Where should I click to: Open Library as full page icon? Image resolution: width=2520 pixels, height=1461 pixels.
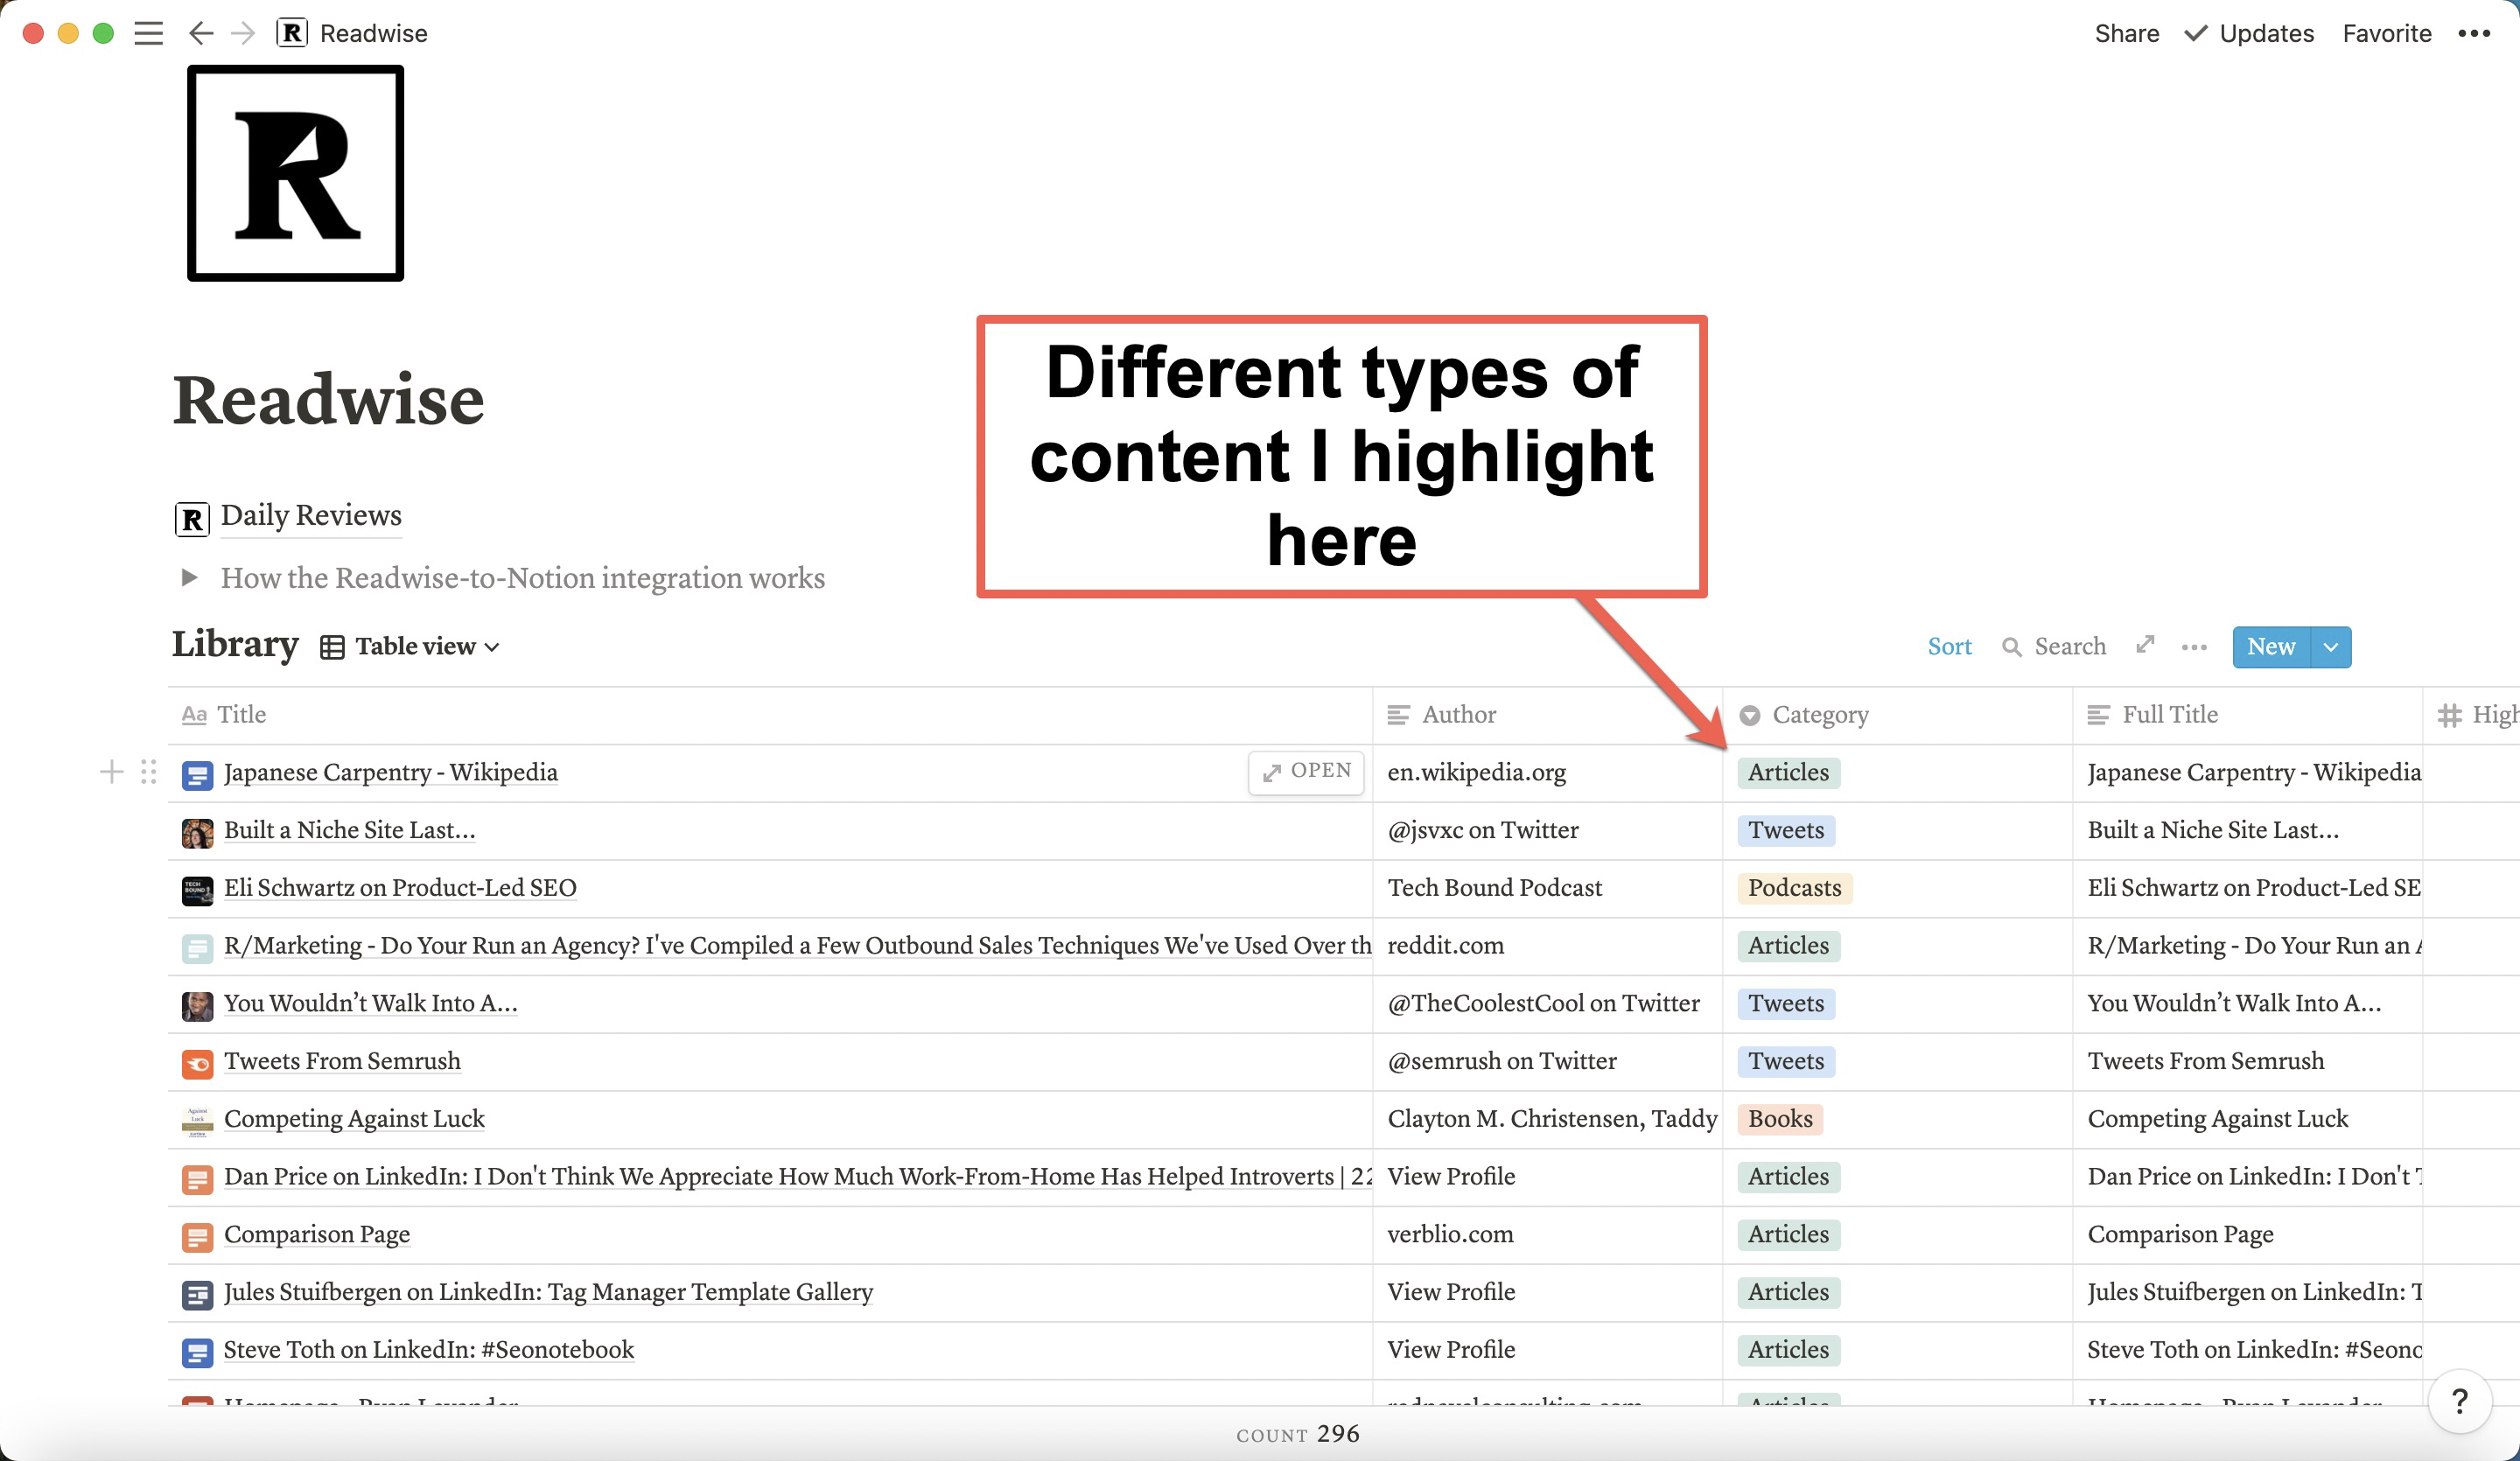point(2145,645)
